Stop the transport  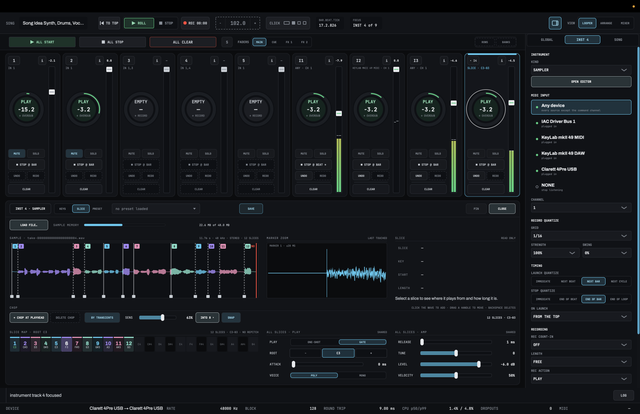point(166,23)
